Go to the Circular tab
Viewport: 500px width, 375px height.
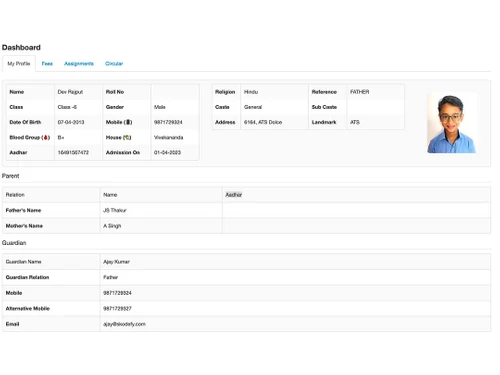[114, 64]
